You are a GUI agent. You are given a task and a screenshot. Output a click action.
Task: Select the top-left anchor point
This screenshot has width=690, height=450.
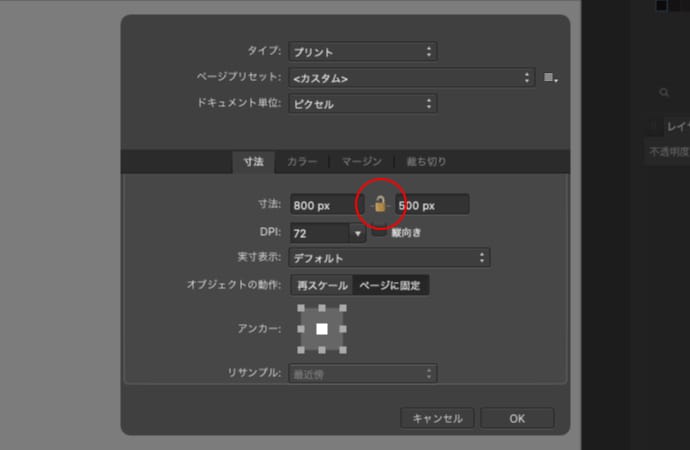[301, 308]
